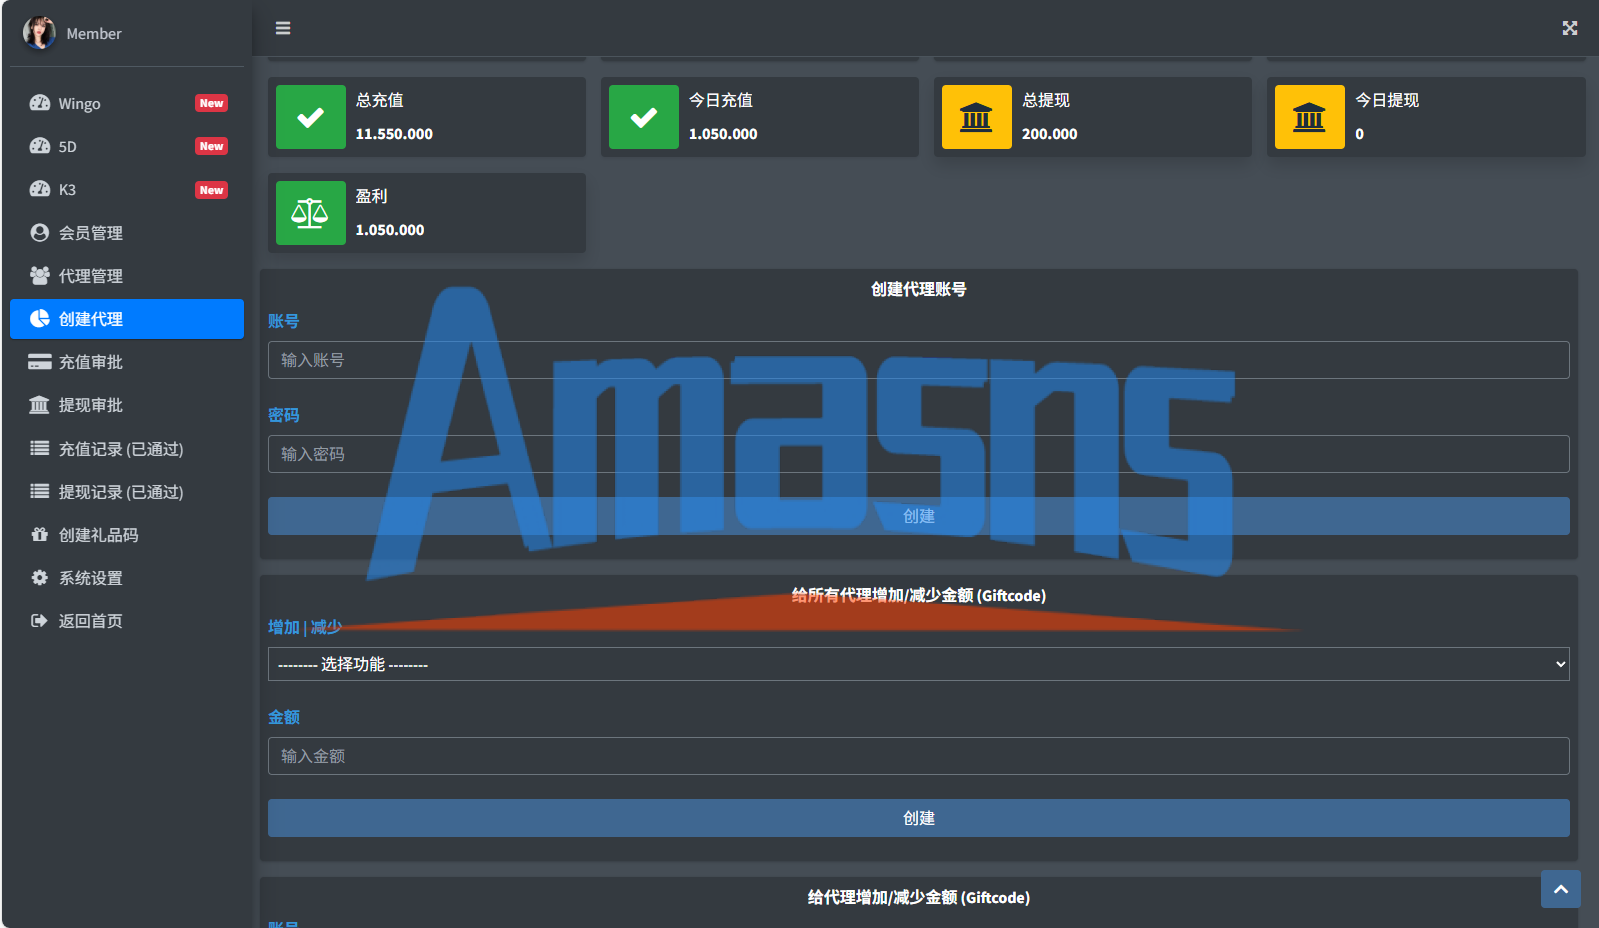Focus the 输入账号 account input field
The width and height of the screenshot is (1599, 928).
click(x=919, y=360)
